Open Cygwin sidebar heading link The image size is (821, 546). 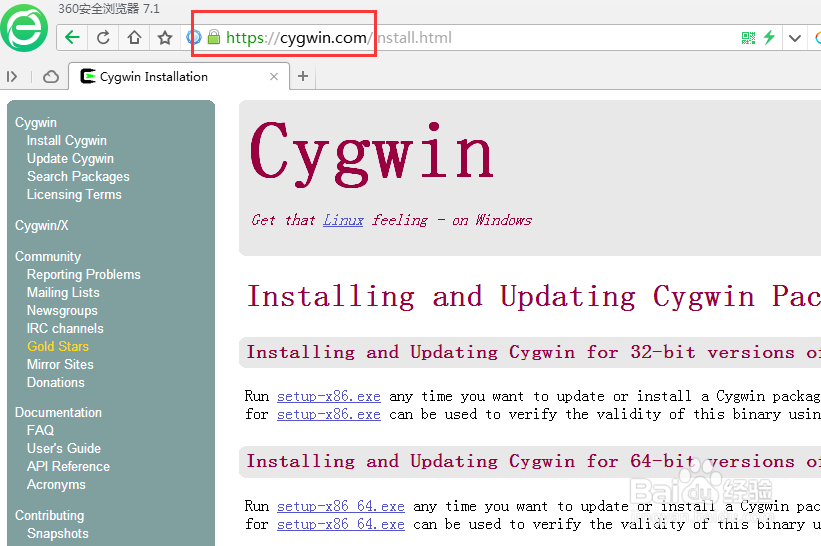point(36,122)
